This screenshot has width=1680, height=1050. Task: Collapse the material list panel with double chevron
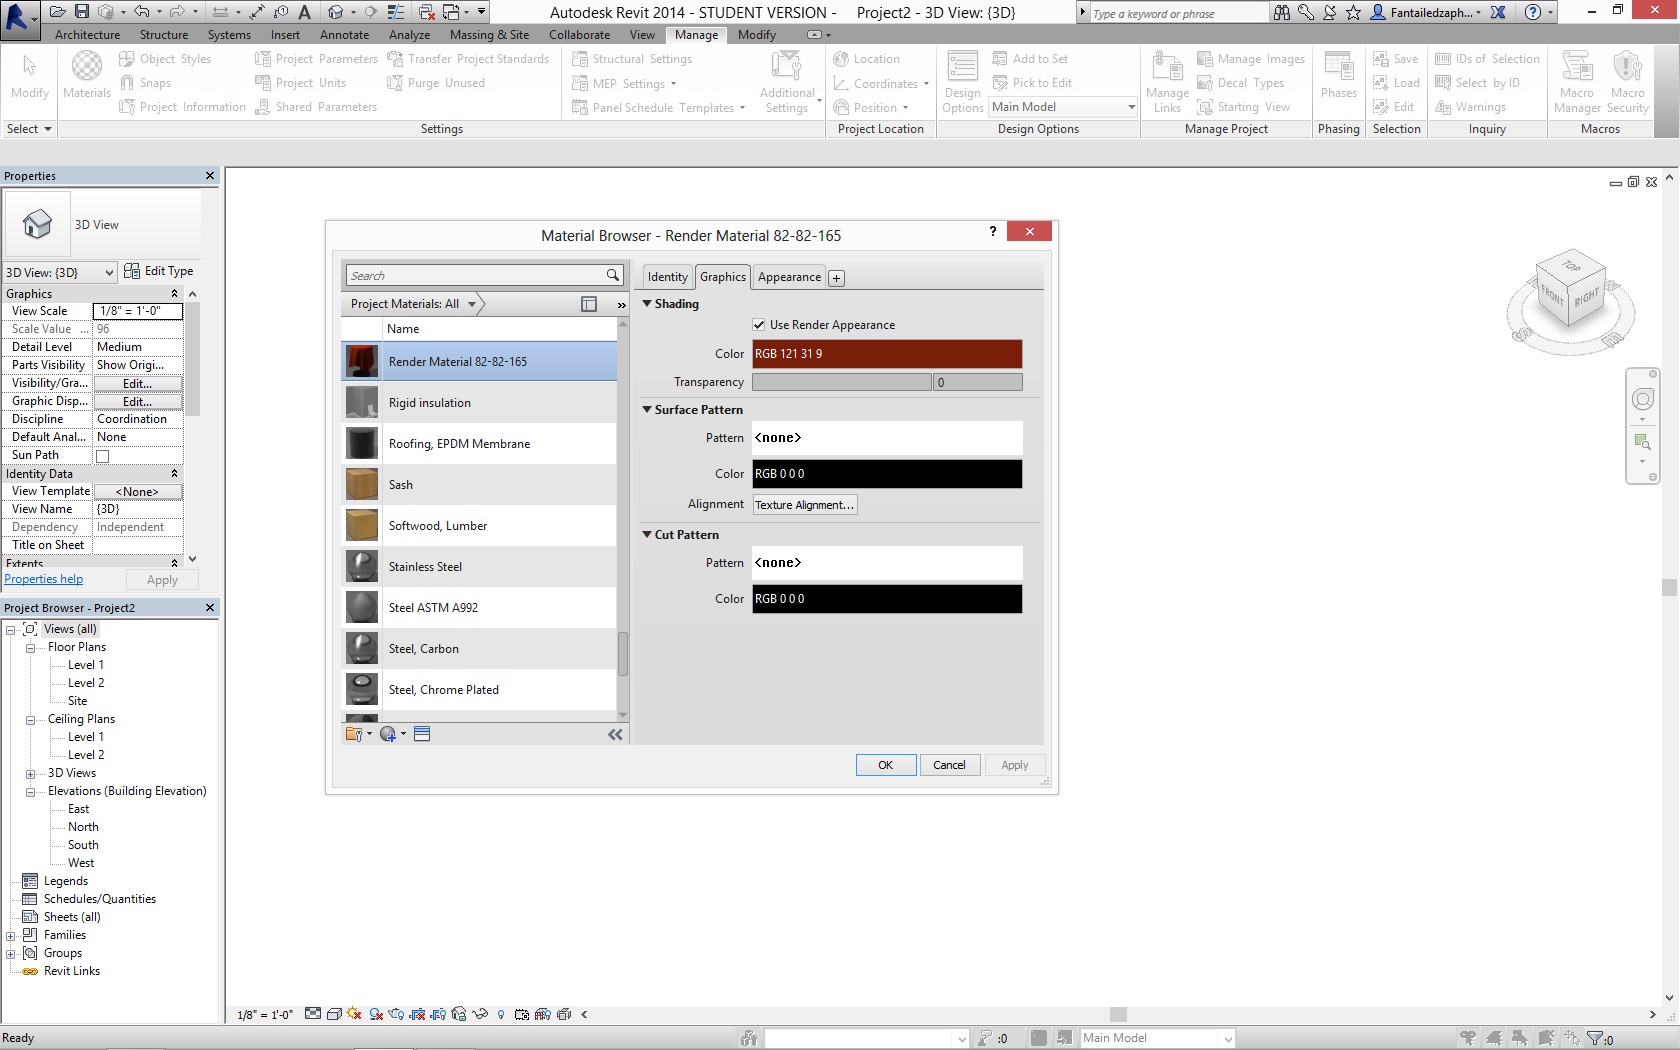point(615,734)
